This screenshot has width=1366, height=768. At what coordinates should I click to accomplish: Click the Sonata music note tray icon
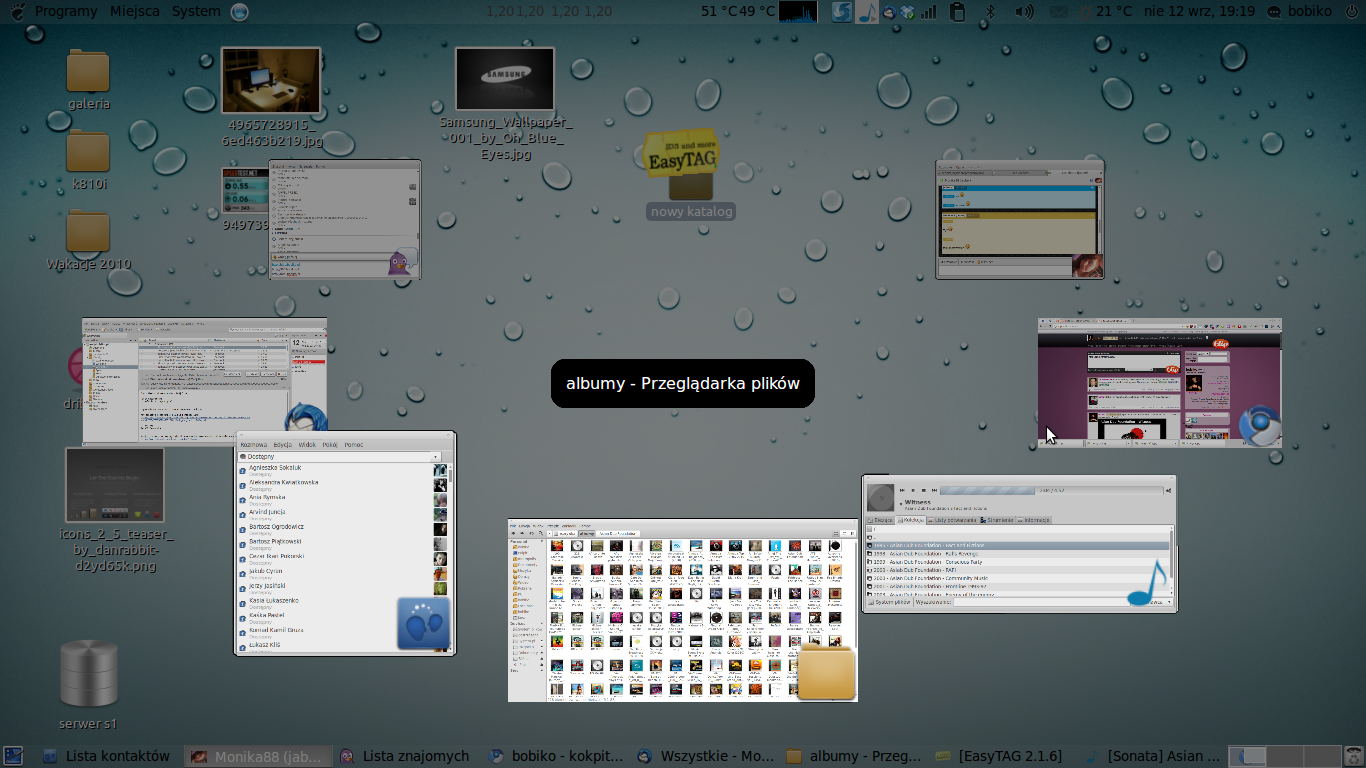(867, 12)
